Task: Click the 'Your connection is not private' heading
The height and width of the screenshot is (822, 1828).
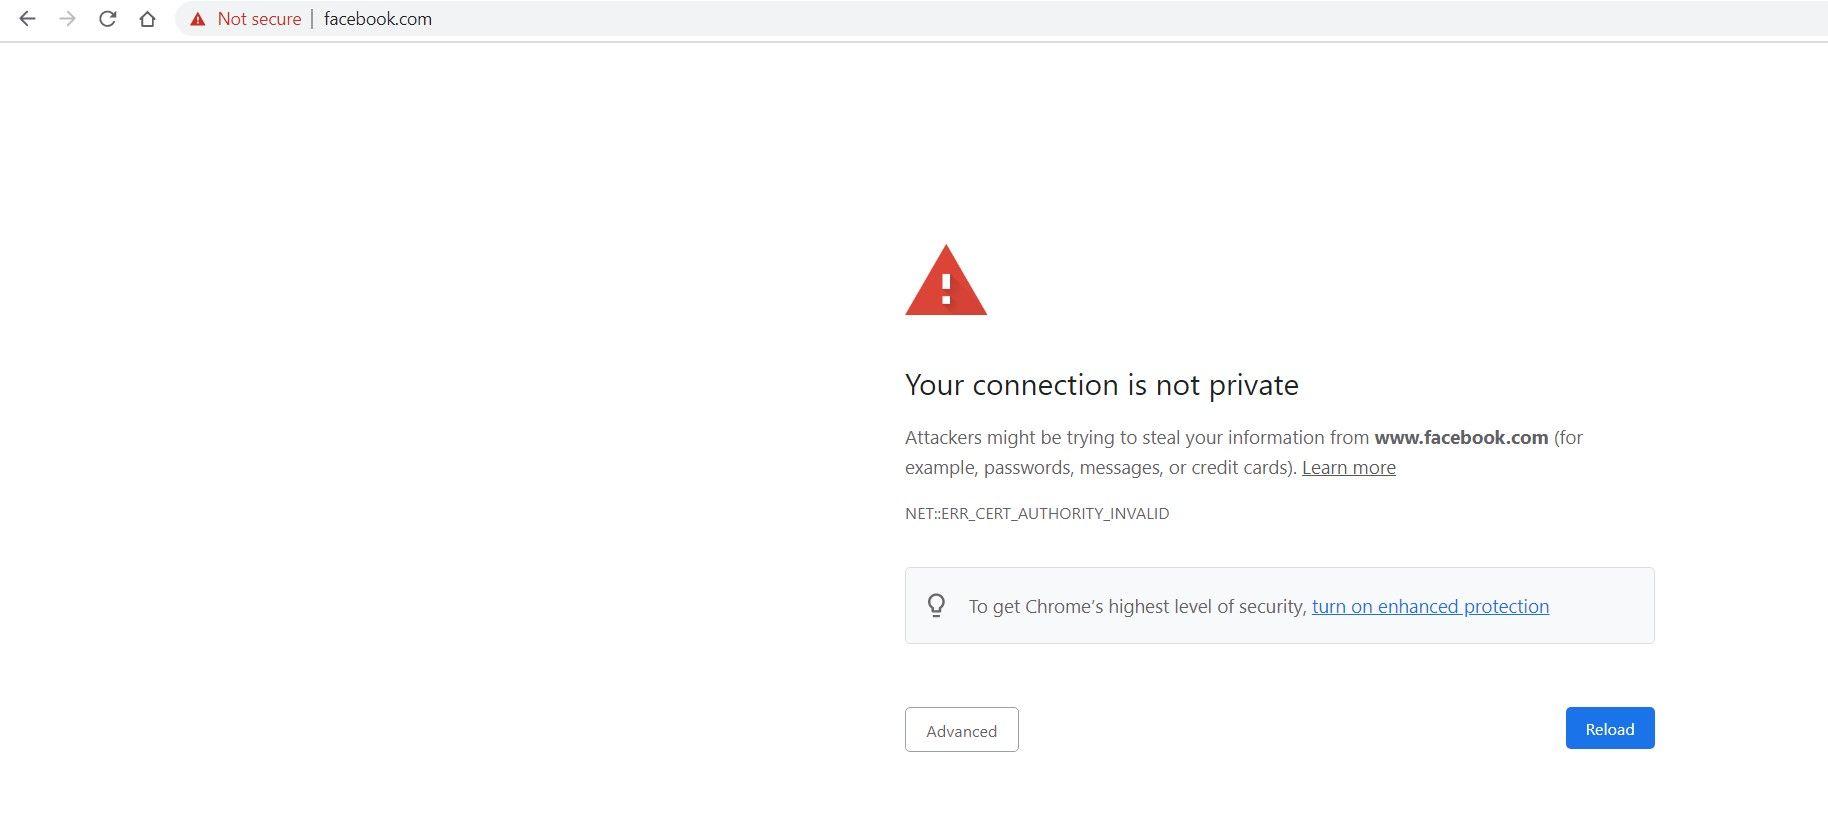Action: [1102, 385]
